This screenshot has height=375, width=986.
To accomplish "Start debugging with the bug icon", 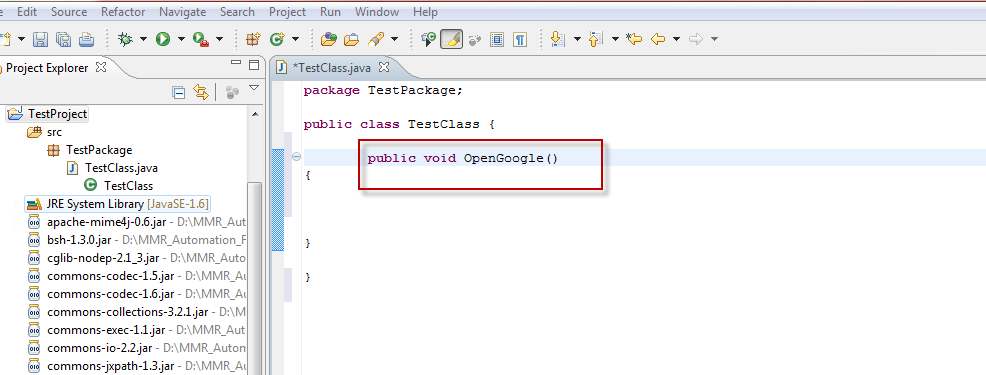I will click(126, 40).
